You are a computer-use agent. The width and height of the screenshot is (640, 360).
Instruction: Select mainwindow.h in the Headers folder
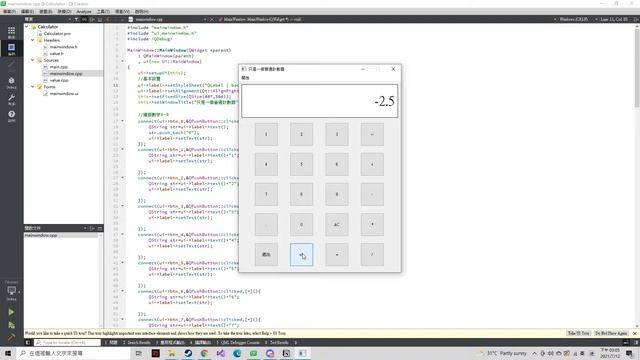(63, 47)
